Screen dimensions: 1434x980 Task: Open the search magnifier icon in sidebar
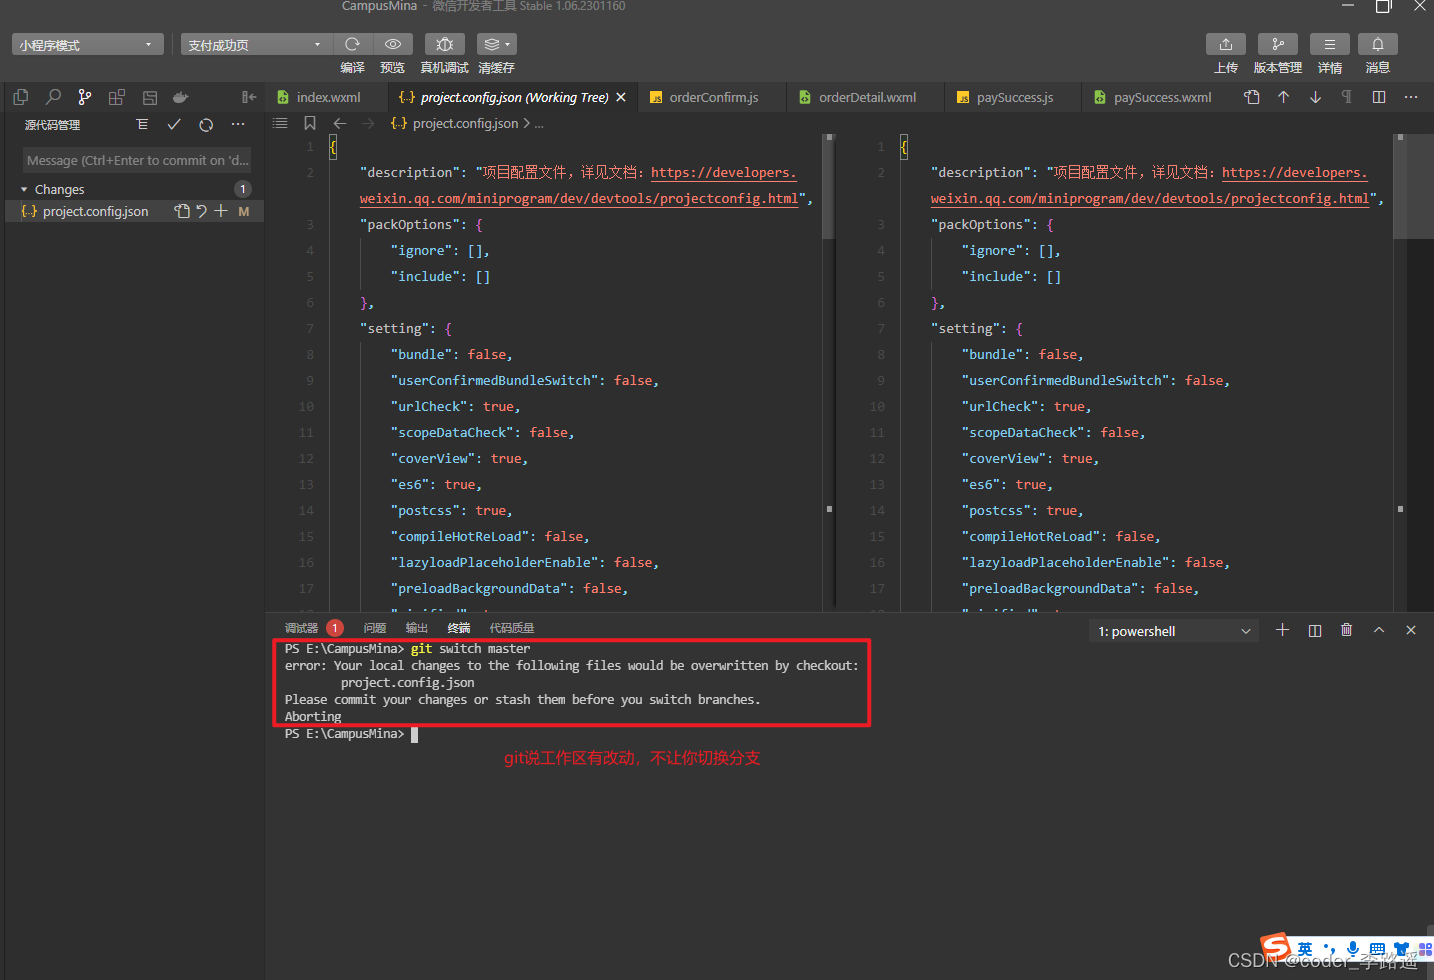[x=53, y=97]
